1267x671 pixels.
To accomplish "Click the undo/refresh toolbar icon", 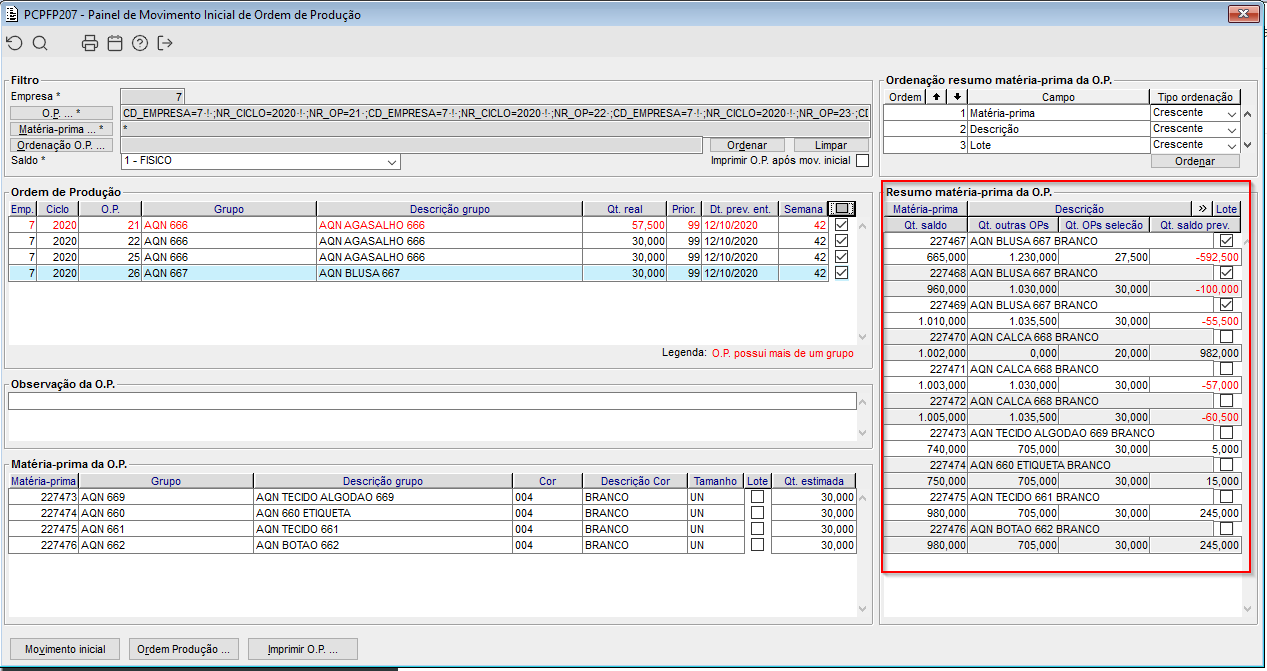I will 14,43.
